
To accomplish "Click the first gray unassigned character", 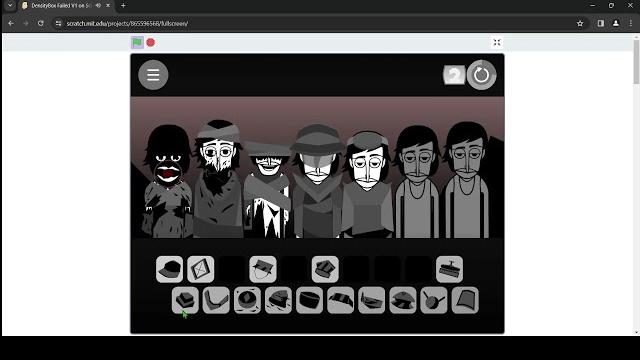I will click(x=417, y=182).
